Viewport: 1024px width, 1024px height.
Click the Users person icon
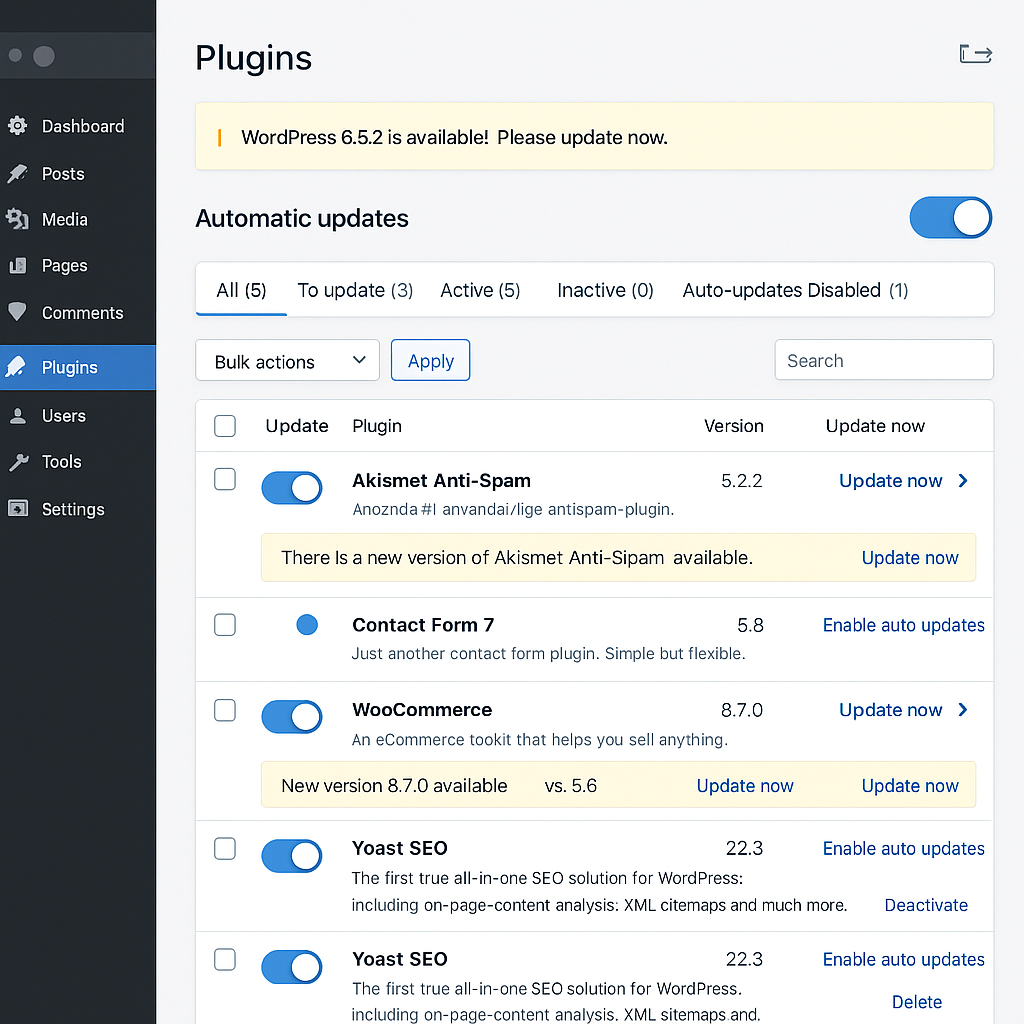[18, 416]
